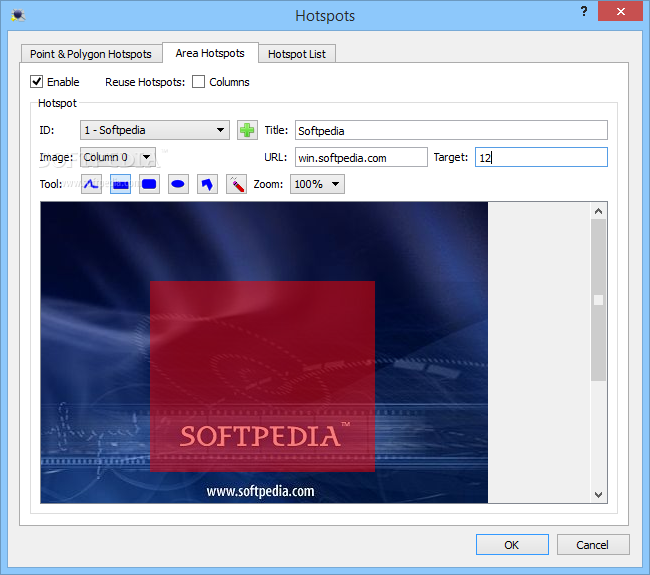Close the Hotspots dialog window
Viewport: 650px width, 575px height.
(620, 11)
